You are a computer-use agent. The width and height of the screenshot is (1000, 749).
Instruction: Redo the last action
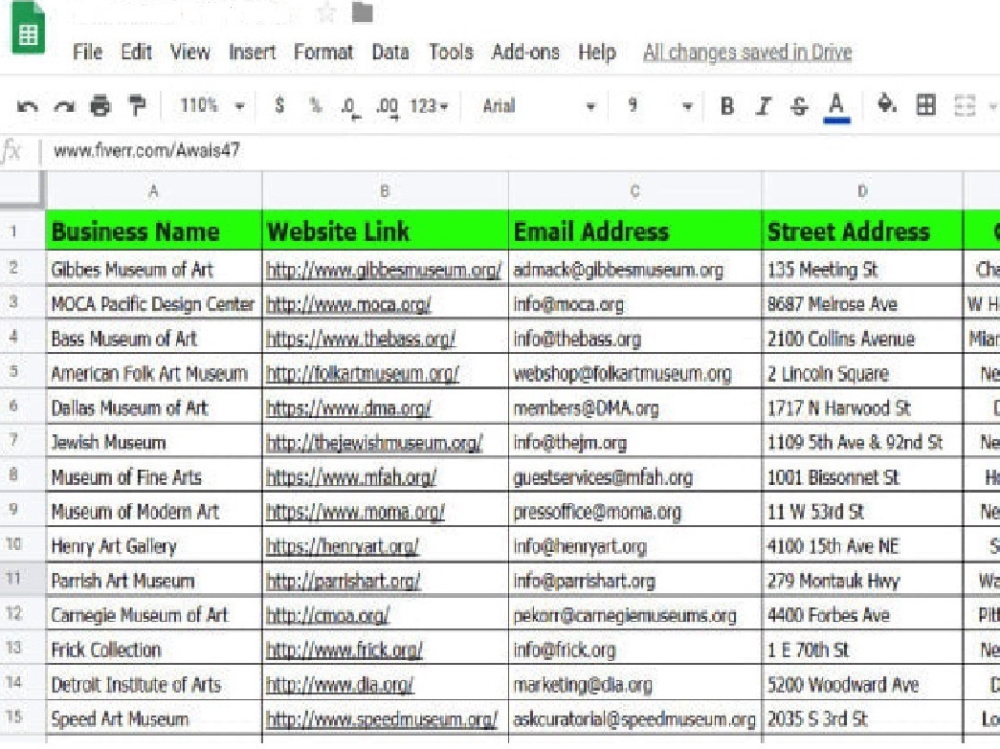64,106
